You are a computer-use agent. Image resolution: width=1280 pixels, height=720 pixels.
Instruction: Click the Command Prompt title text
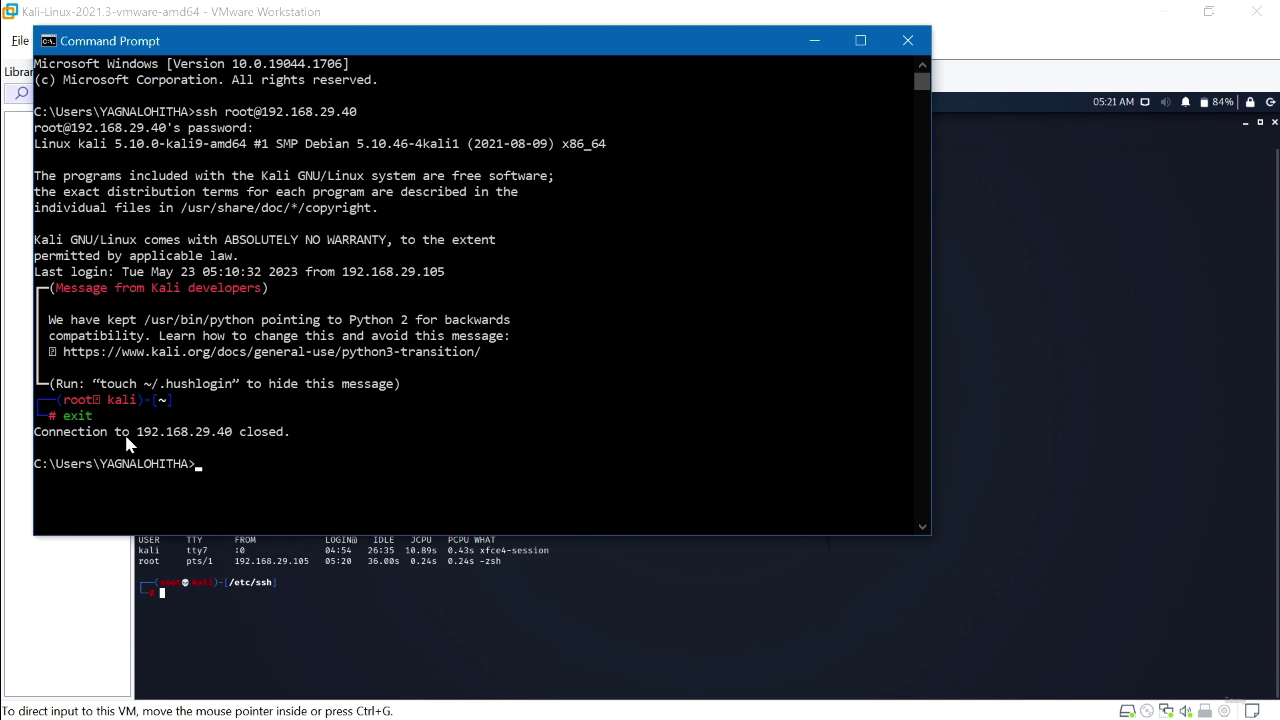click(x=110, y=41)
